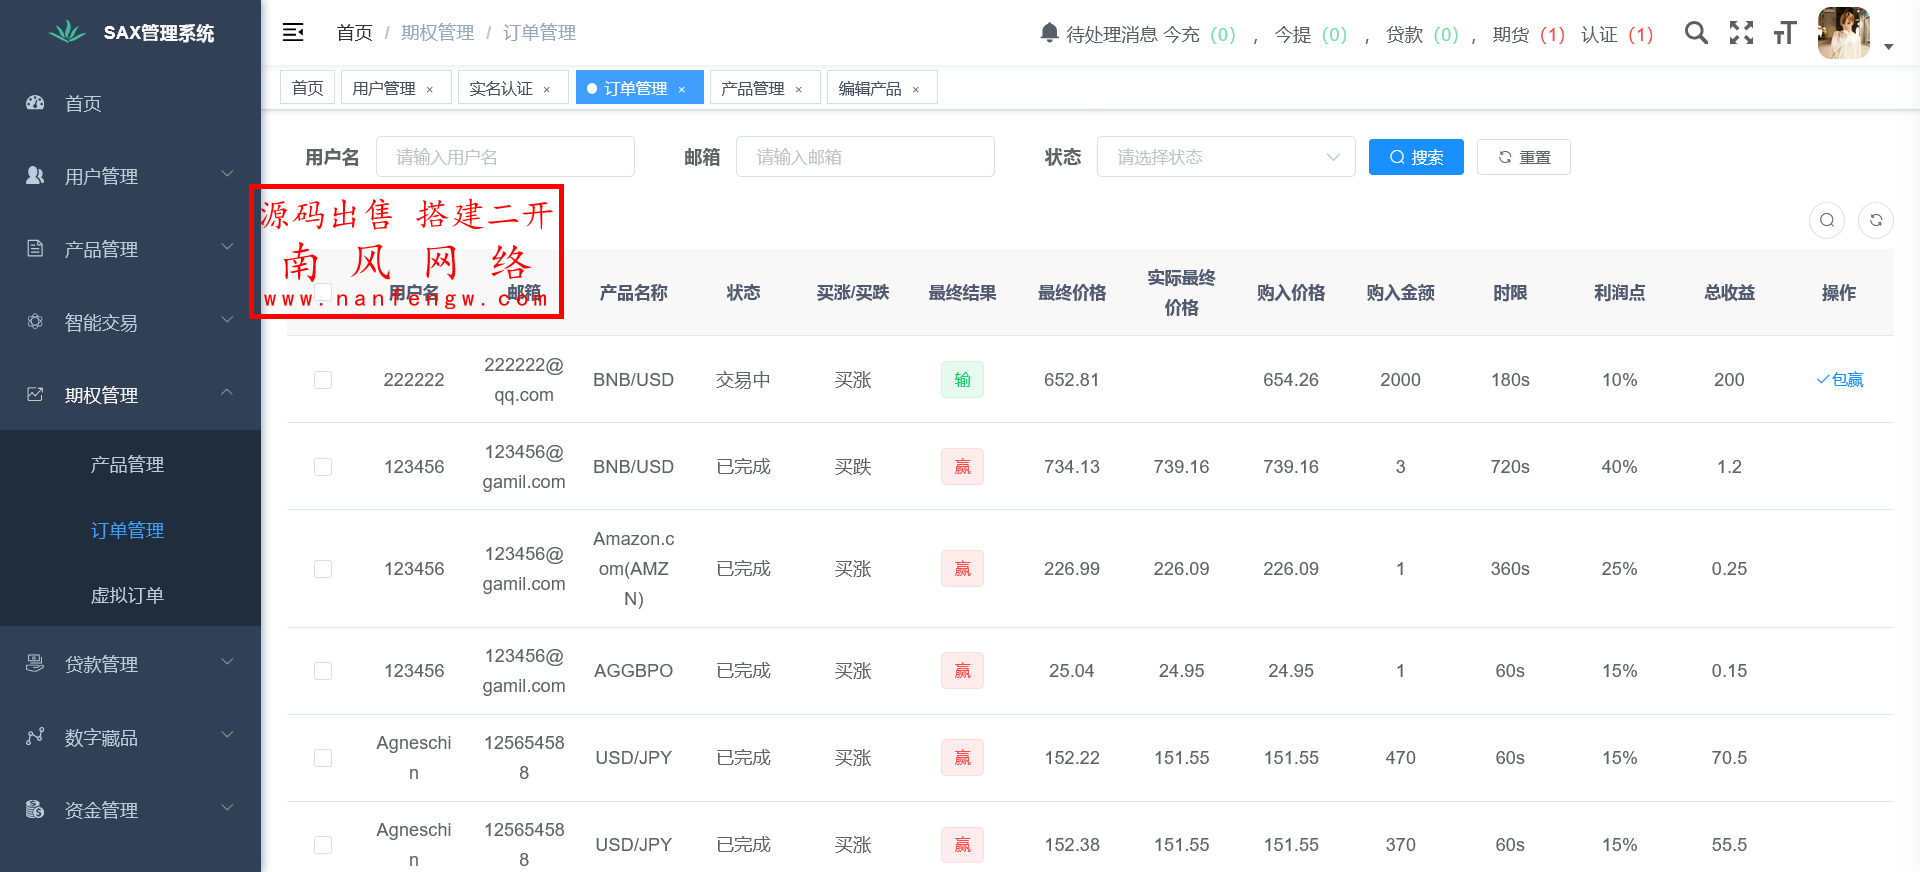Click the 用户名 input field
This screenshot has width=1920, height=872.
(505, 157)
